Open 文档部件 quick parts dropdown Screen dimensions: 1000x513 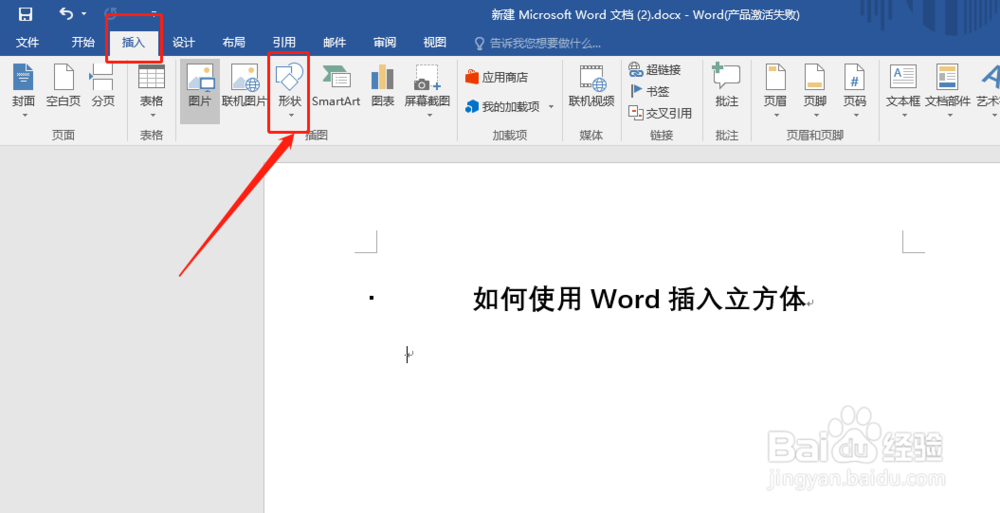(948, 90)
